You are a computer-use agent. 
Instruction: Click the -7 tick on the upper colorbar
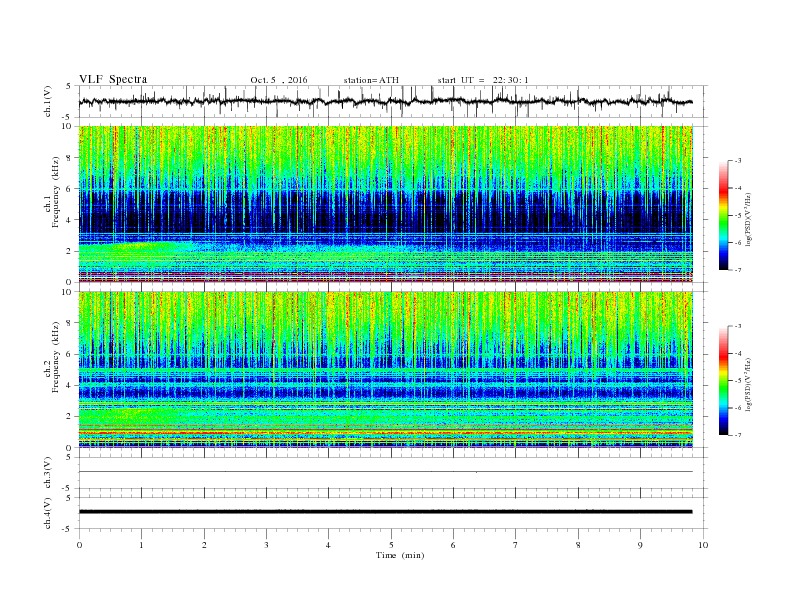737,270
